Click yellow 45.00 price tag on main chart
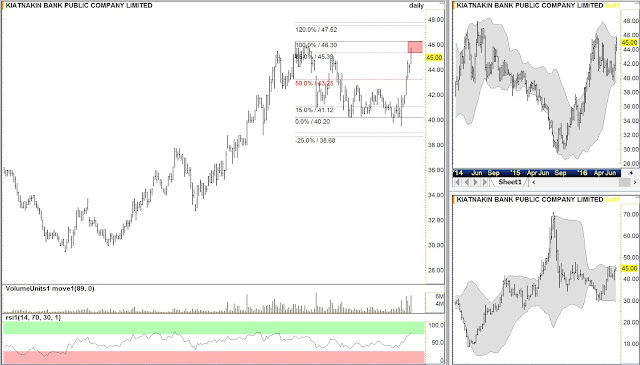 pyautogui.click(x=434, y=58)
